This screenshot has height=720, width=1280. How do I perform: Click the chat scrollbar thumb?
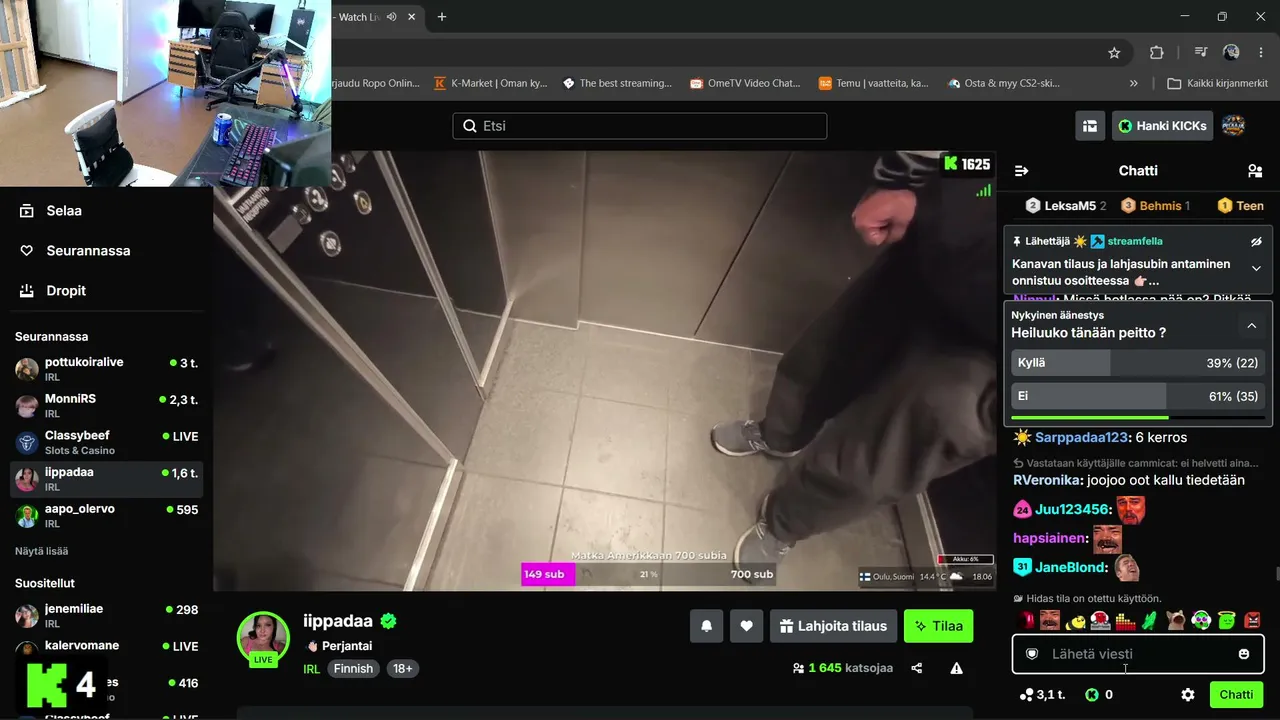click(x=1276, y=573)
